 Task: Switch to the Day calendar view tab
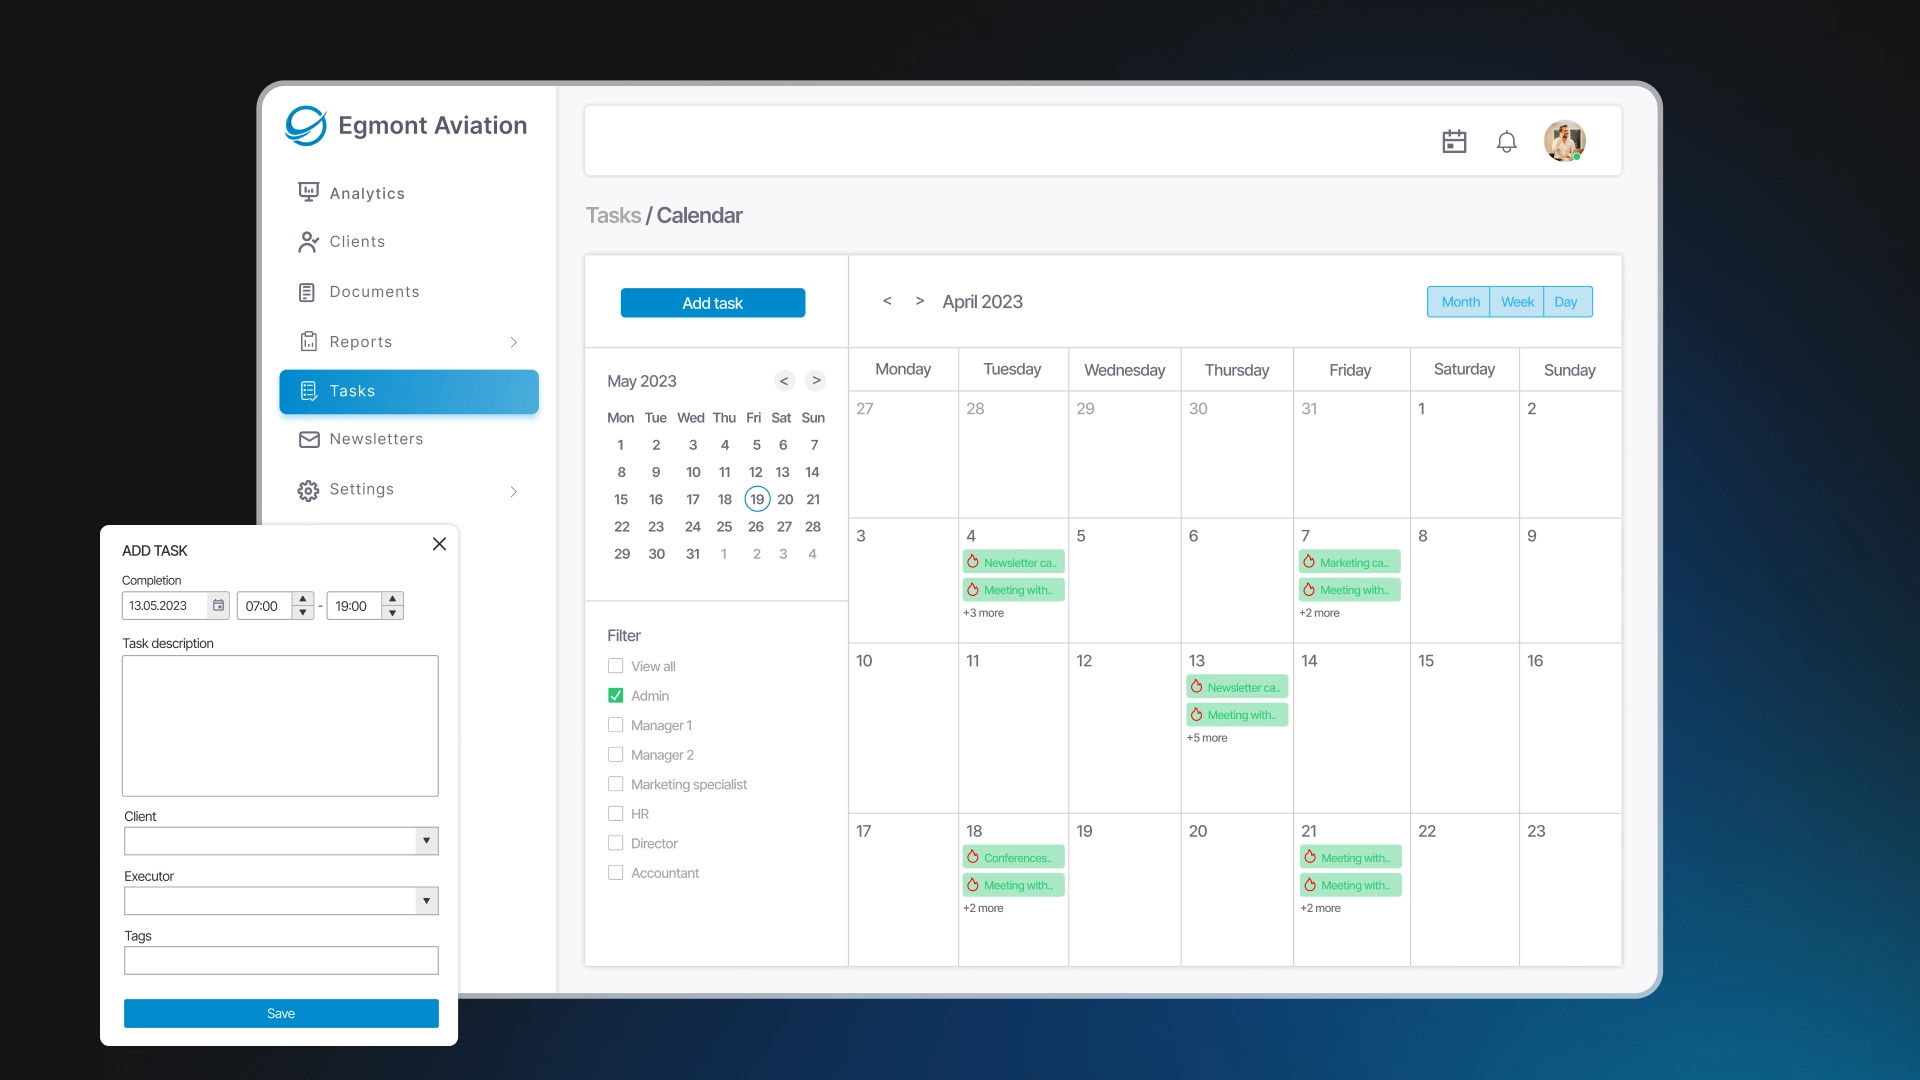coord(1567,301)
